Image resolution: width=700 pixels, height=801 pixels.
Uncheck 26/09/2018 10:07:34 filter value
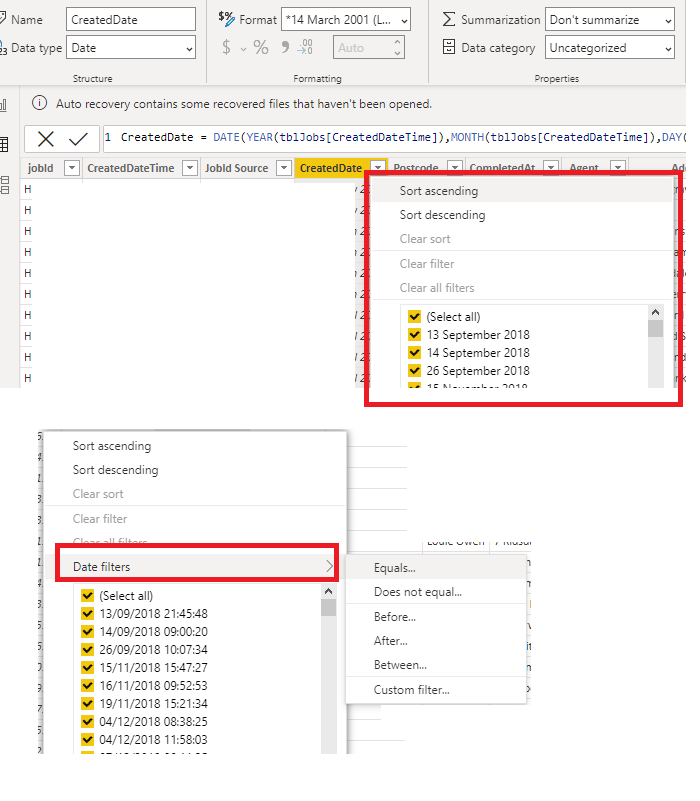point(87,649)
